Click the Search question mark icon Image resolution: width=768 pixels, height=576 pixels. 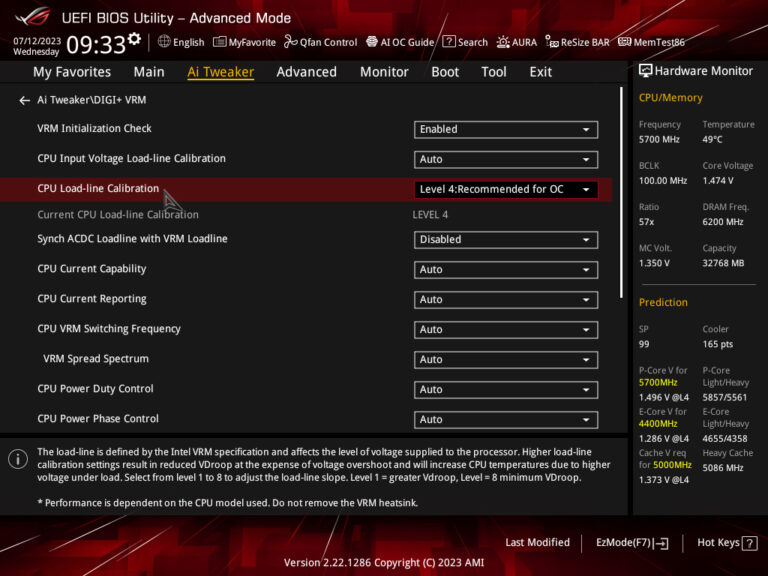[x=450, y=42]
